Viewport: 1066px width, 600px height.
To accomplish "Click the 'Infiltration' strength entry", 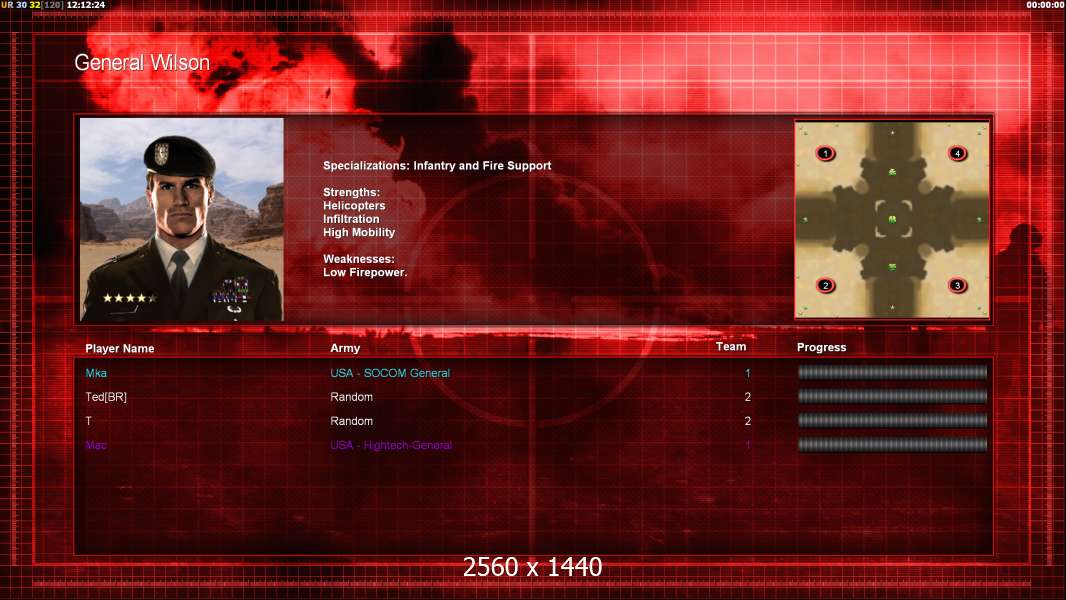I will point(351,219).
